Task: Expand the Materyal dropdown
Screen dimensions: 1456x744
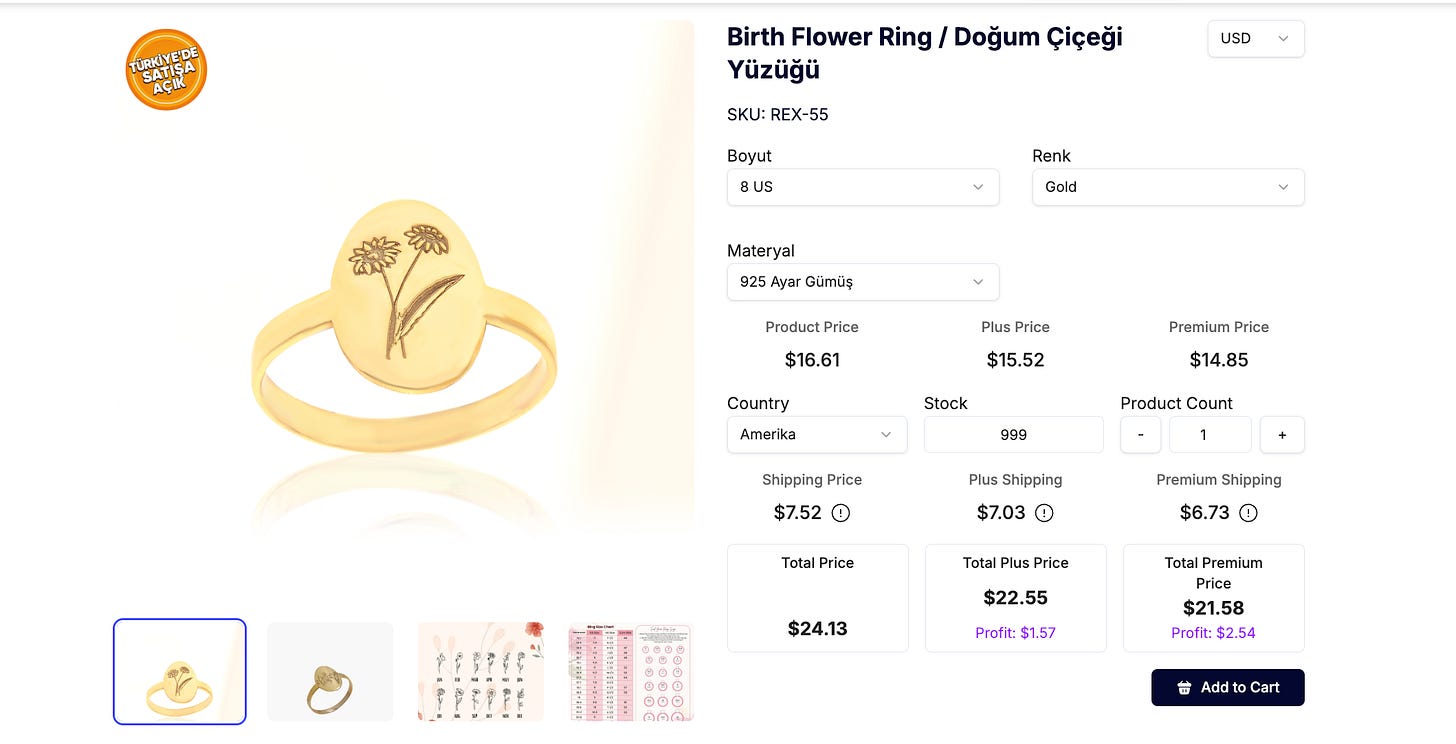Action: coord(862,282)
